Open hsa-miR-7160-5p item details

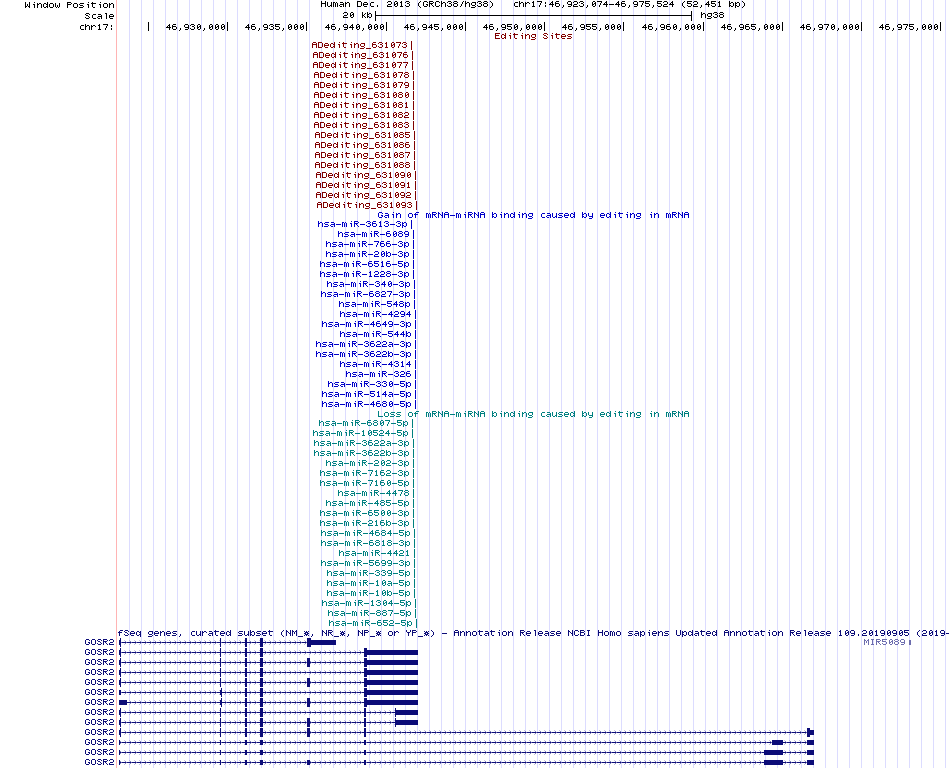365,483
